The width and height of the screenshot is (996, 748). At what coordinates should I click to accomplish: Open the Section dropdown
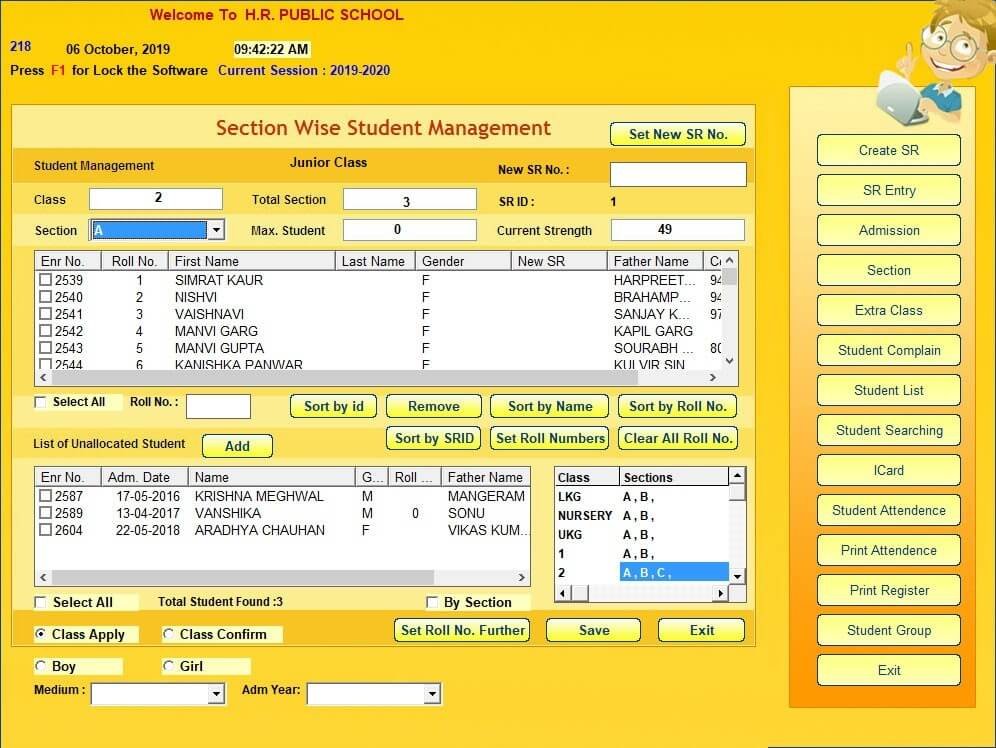(216, 230)
